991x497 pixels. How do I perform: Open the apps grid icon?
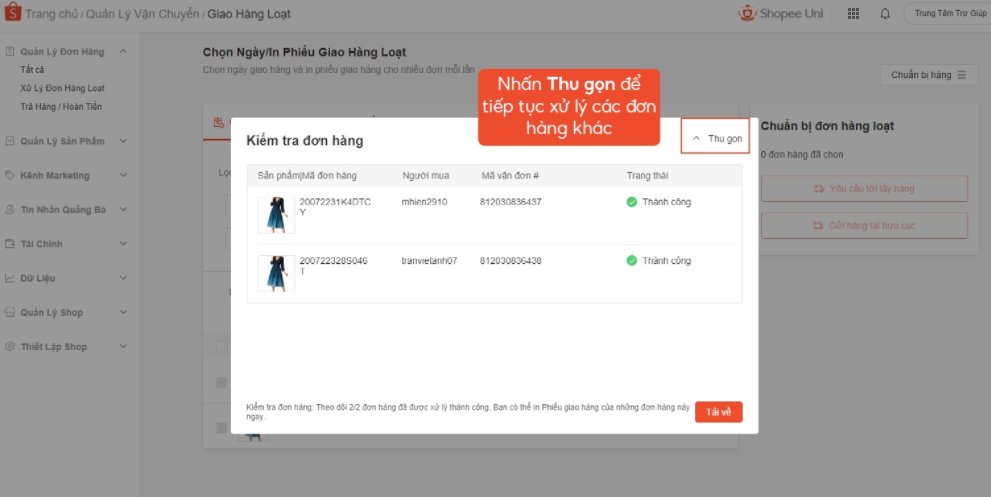pyautogui.click(x=853, y=14)
